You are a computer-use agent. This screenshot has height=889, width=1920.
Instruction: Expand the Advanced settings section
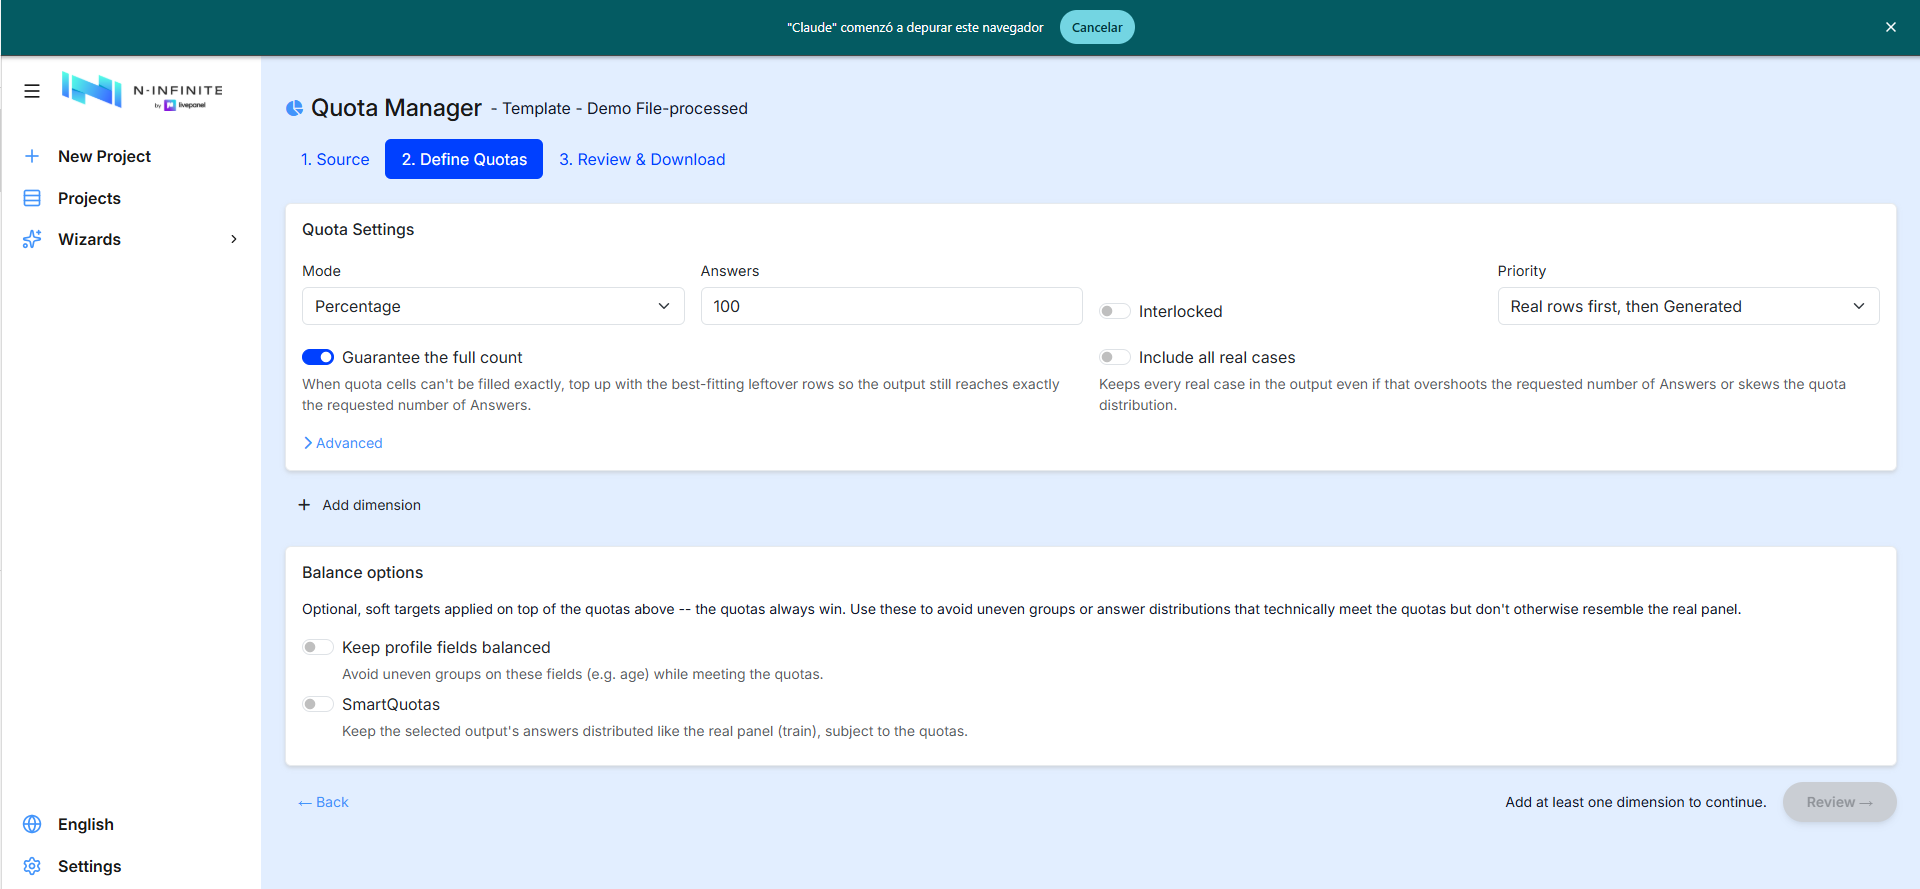[x=343, y=443]
